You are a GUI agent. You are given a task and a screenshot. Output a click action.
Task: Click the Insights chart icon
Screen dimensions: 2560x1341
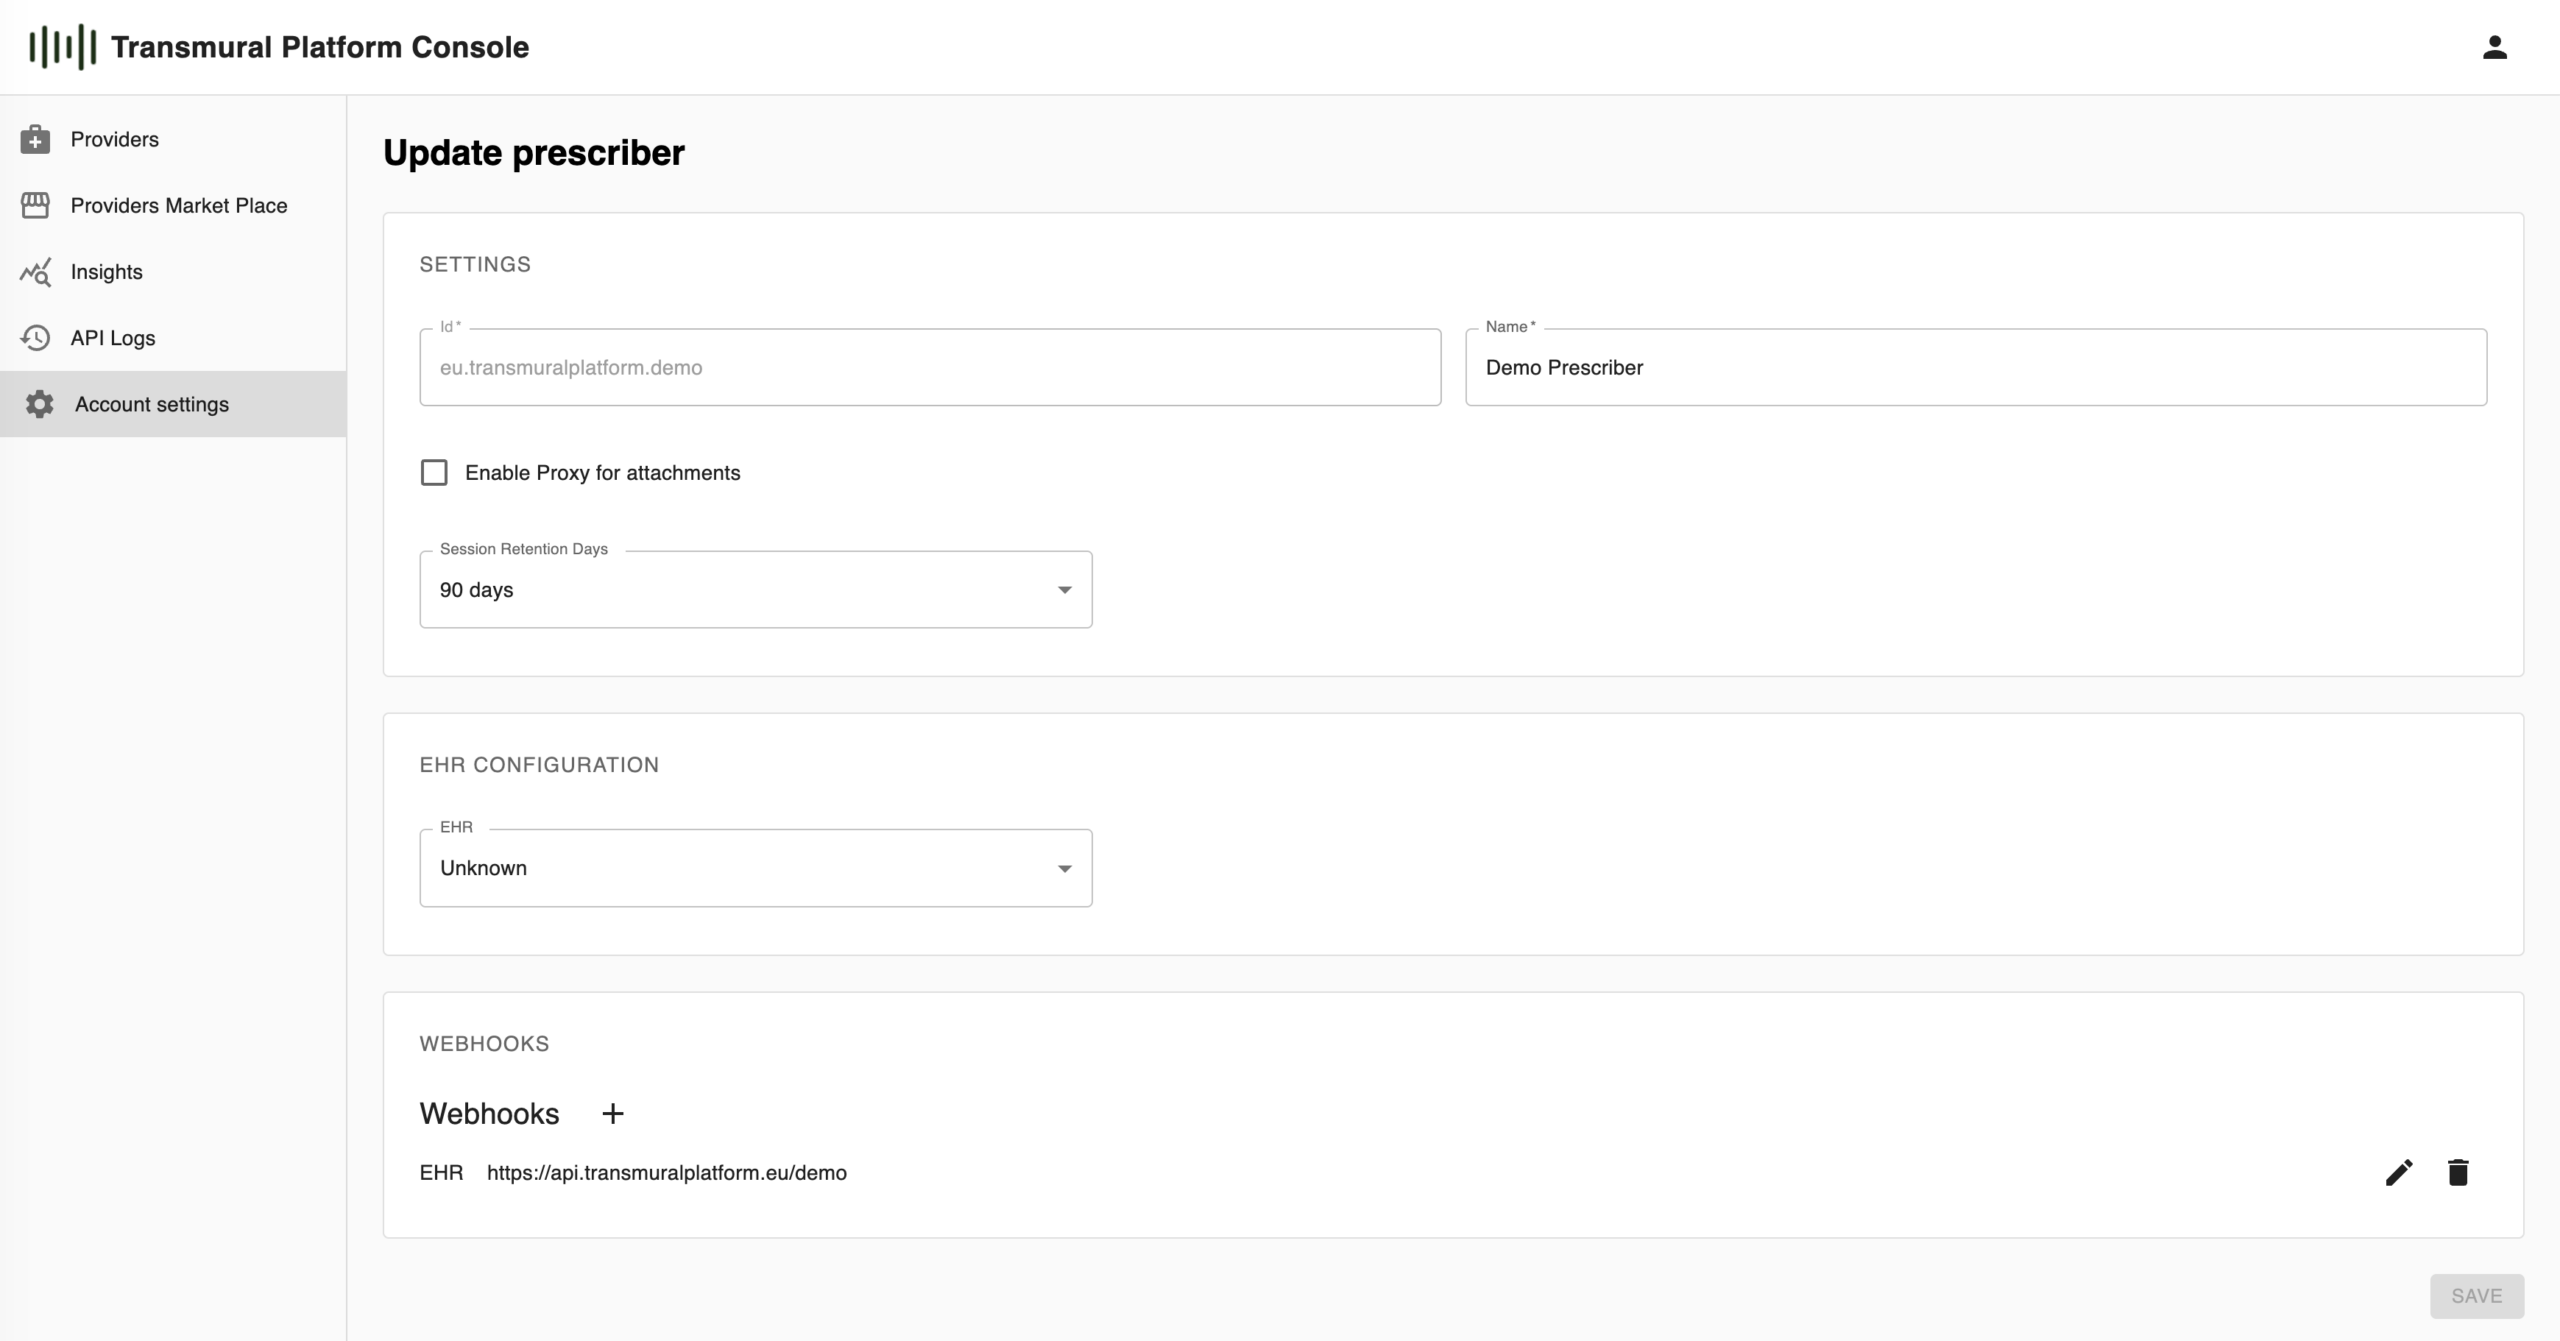click(x=36, y=271)
